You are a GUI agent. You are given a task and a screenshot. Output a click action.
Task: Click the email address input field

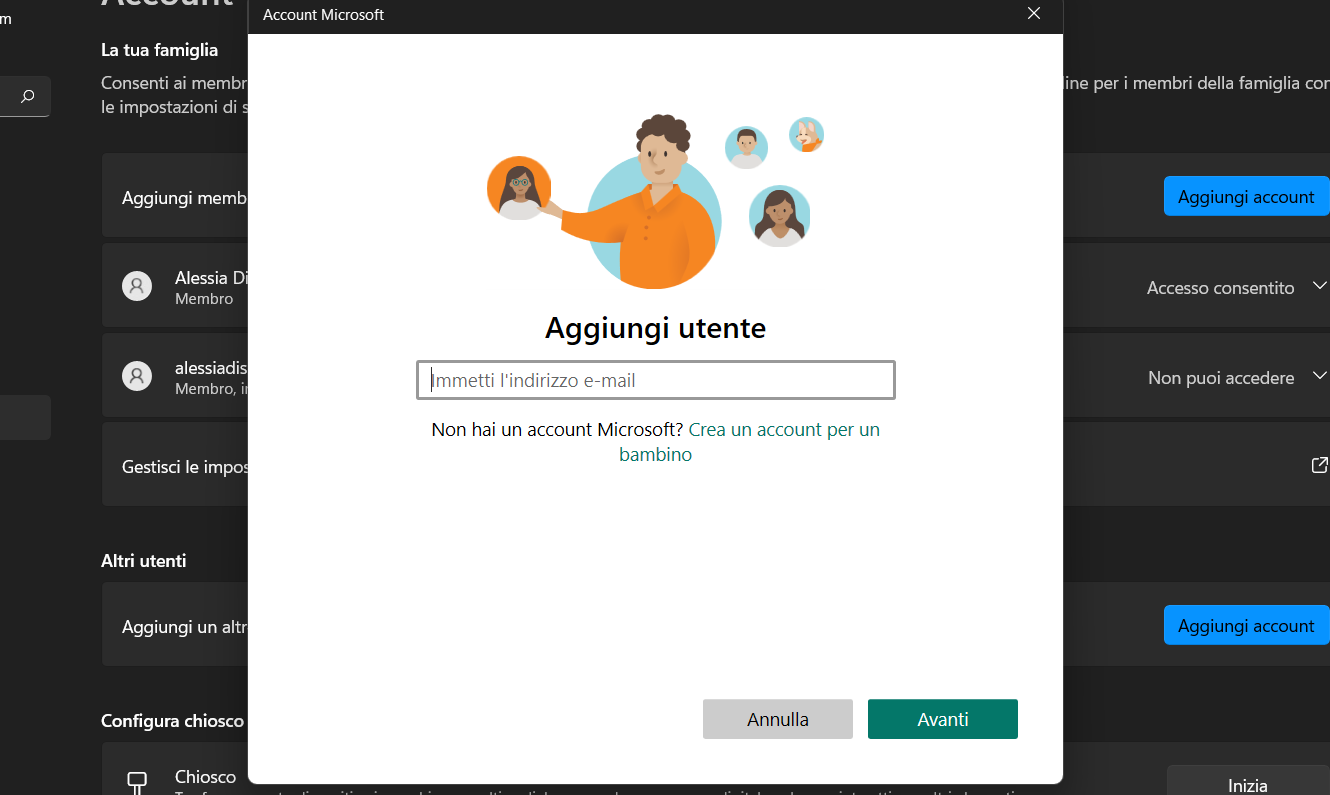coord(655,380)
